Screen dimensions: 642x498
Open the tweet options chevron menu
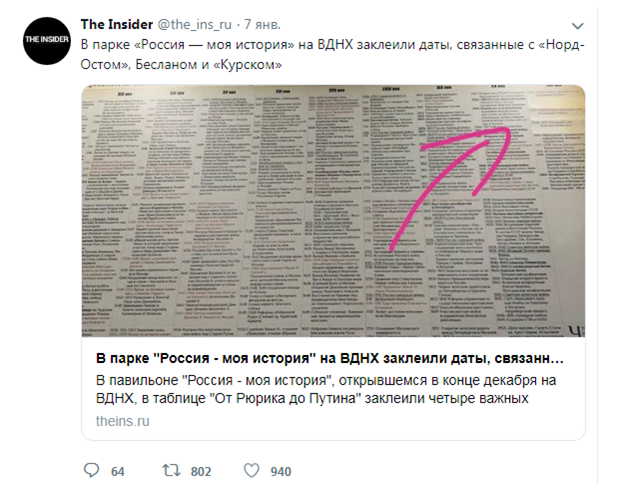click(577, 26)
